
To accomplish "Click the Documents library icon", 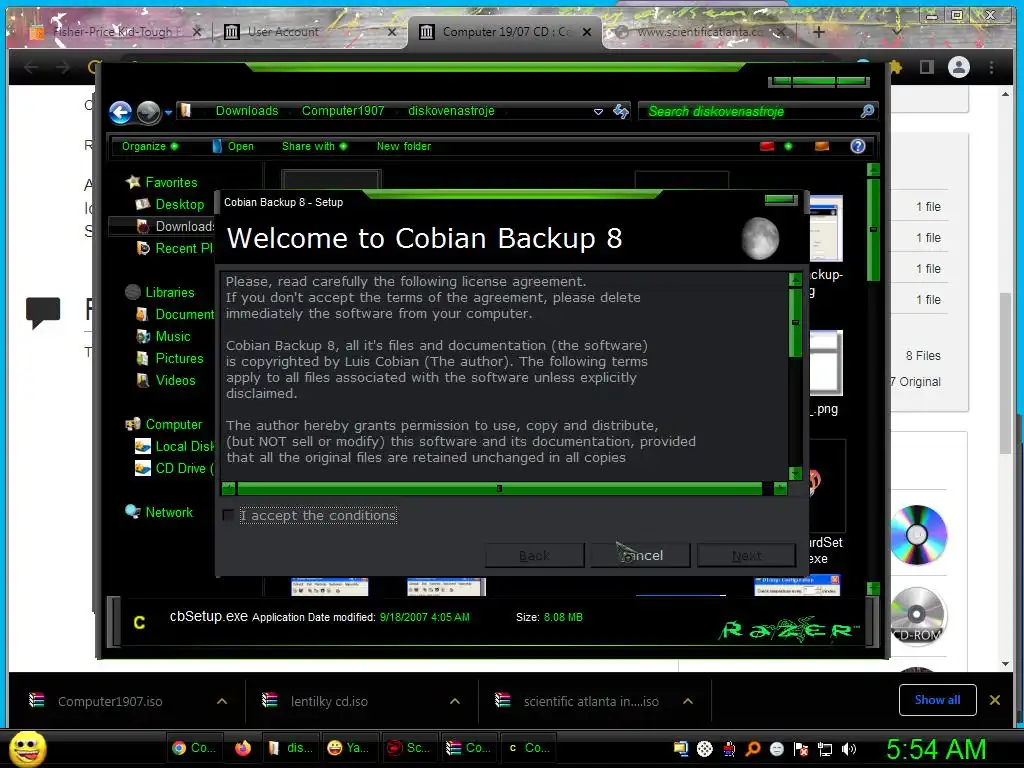I will tap(142, 314).
